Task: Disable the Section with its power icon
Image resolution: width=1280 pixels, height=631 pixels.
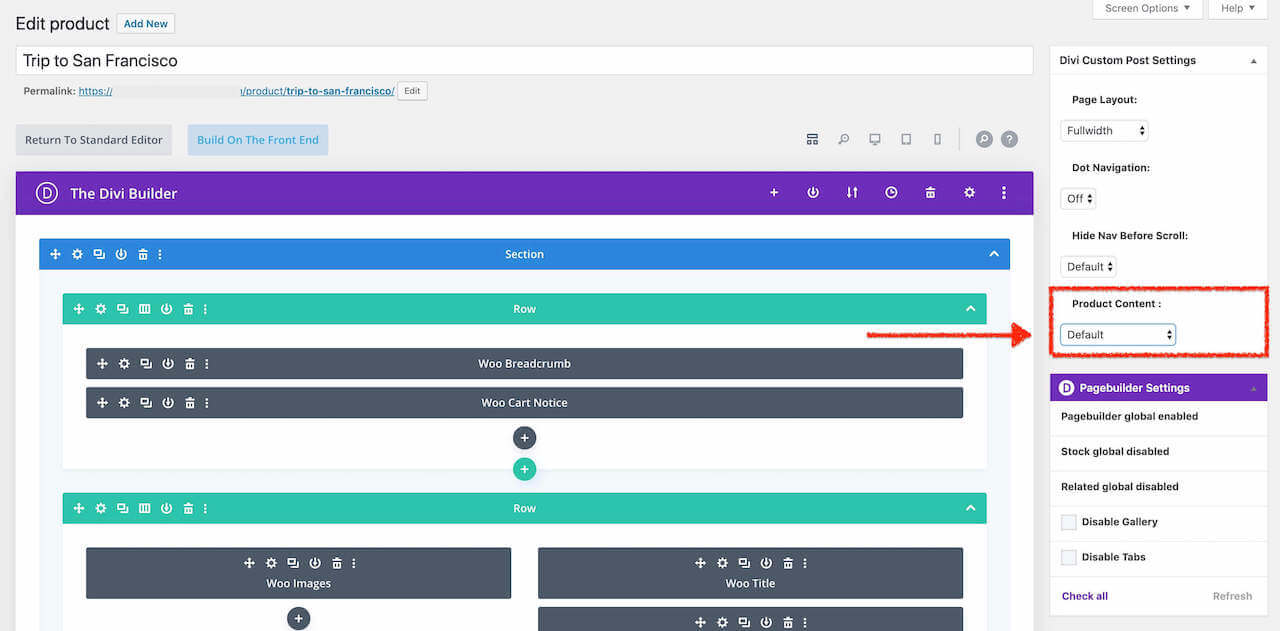Action: click(121, 254)
